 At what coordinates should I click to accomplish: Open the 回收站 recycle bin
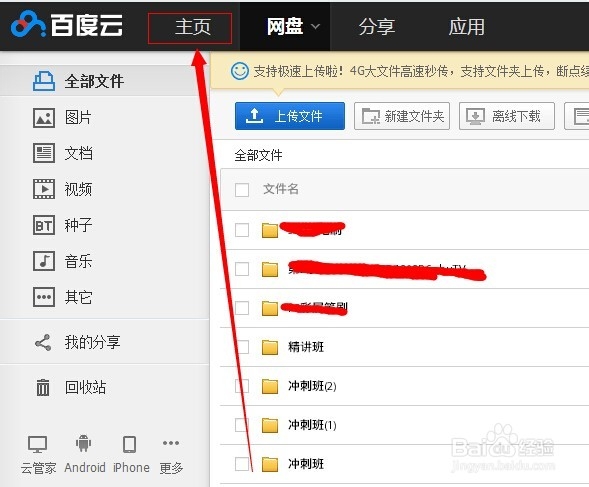[85, 387]
